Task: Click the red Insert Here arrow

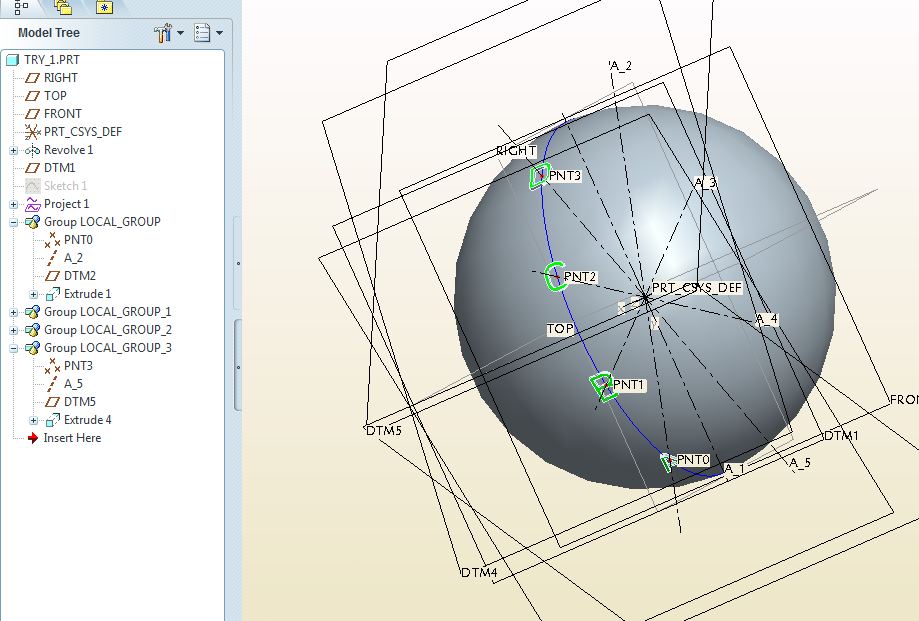Action: [33, 438]
